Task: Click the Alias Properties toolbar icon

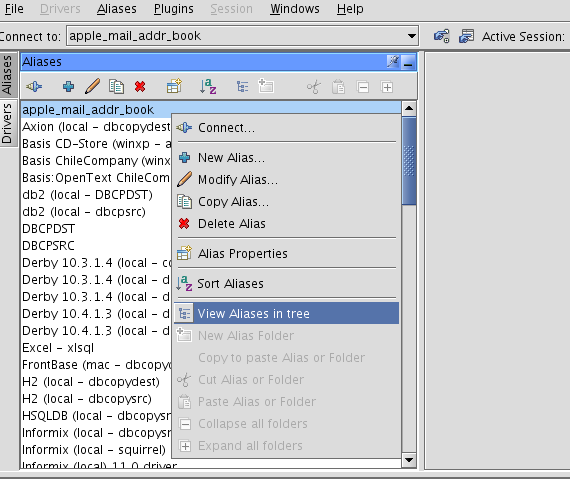Action: click(x=174, y=86)
